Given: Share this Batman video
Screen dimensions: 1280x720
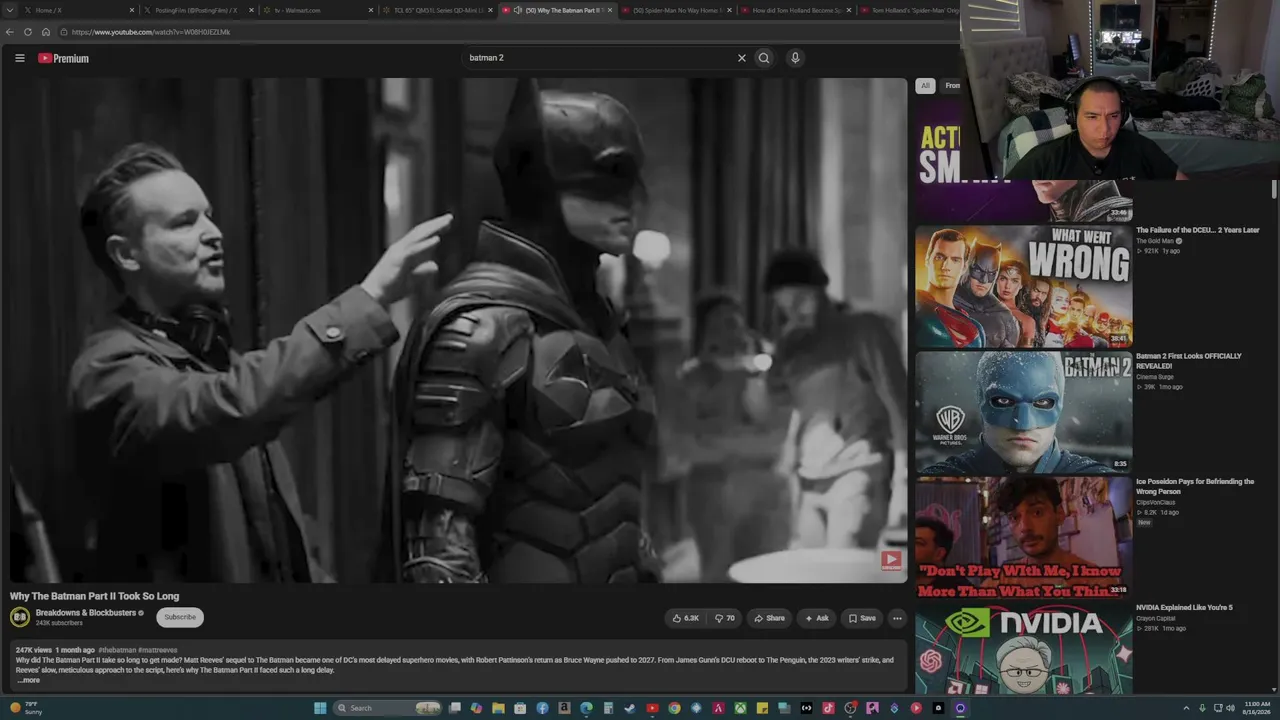Looking at the screenshot, I should (769, 618).
